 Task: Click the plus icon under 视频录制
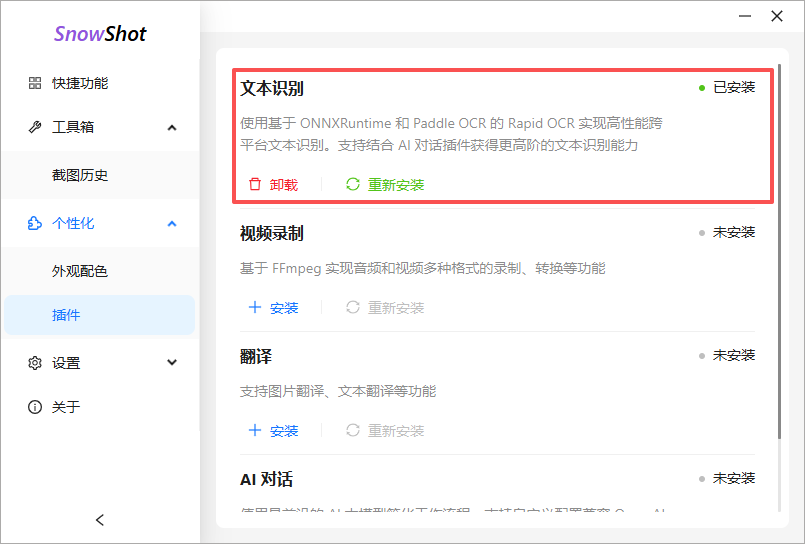click(255, 307)
